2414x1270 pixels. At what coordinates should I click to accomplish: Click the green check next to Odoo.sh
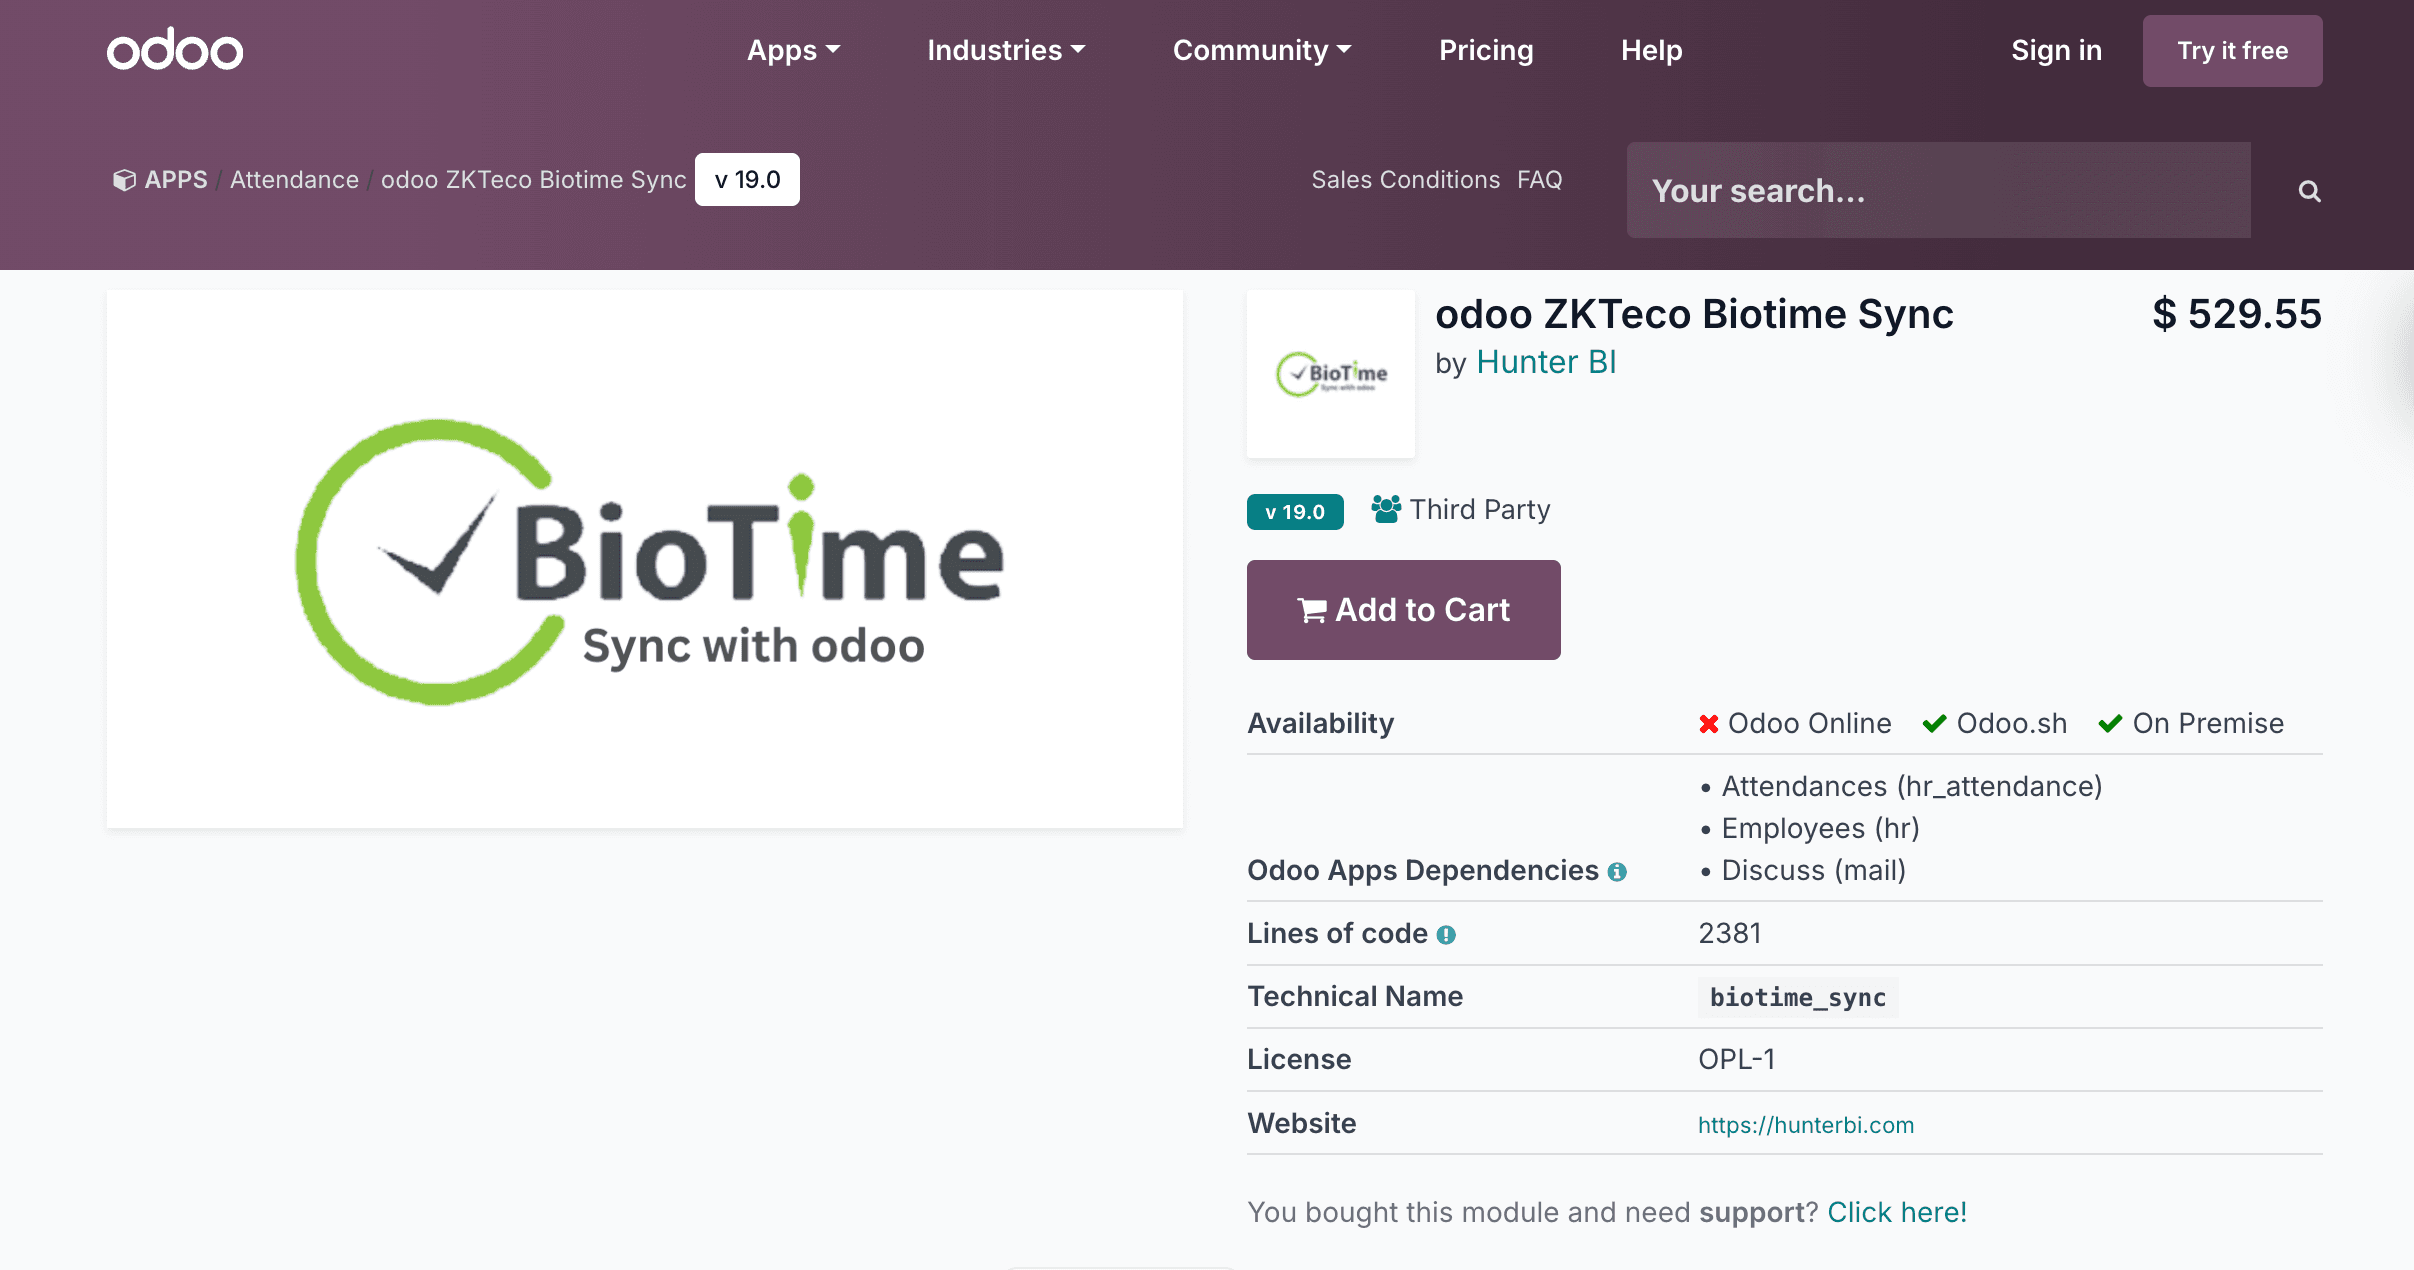coord(1934,724)
